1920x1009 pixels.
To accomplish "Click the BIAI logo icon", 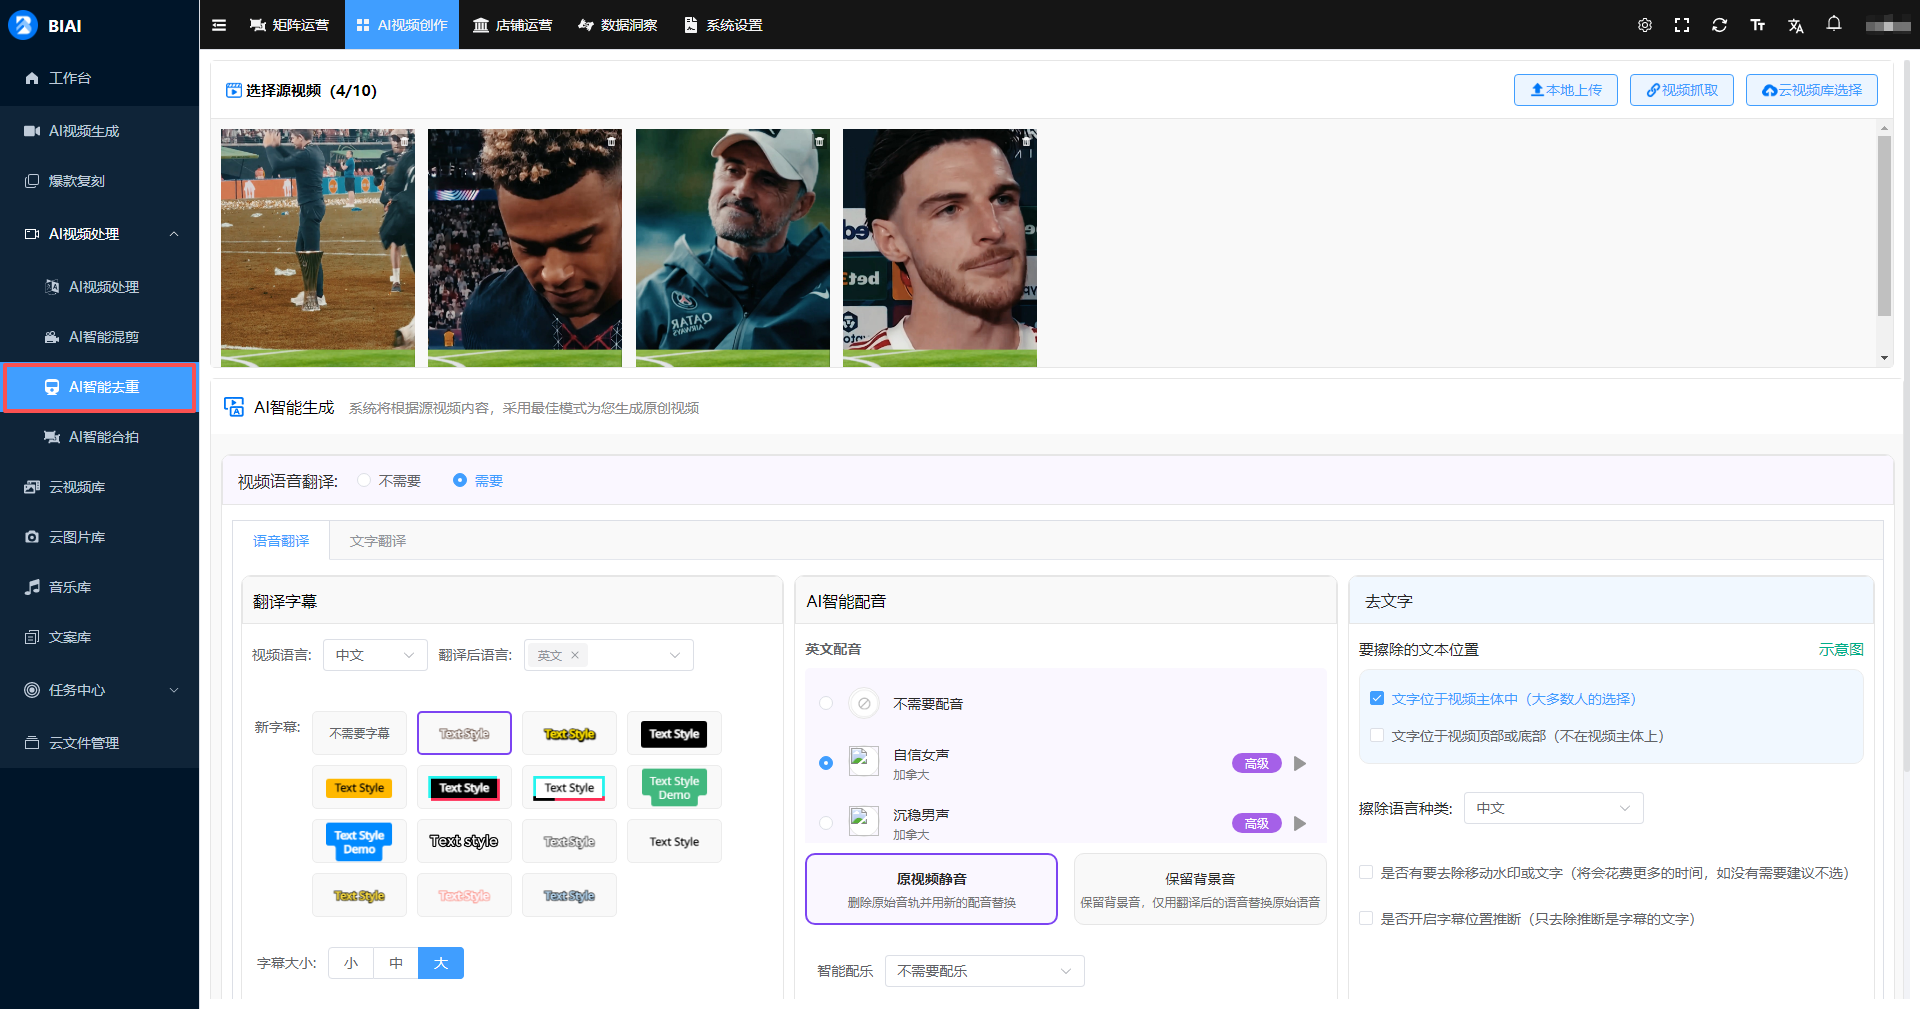I will [22, 25].
